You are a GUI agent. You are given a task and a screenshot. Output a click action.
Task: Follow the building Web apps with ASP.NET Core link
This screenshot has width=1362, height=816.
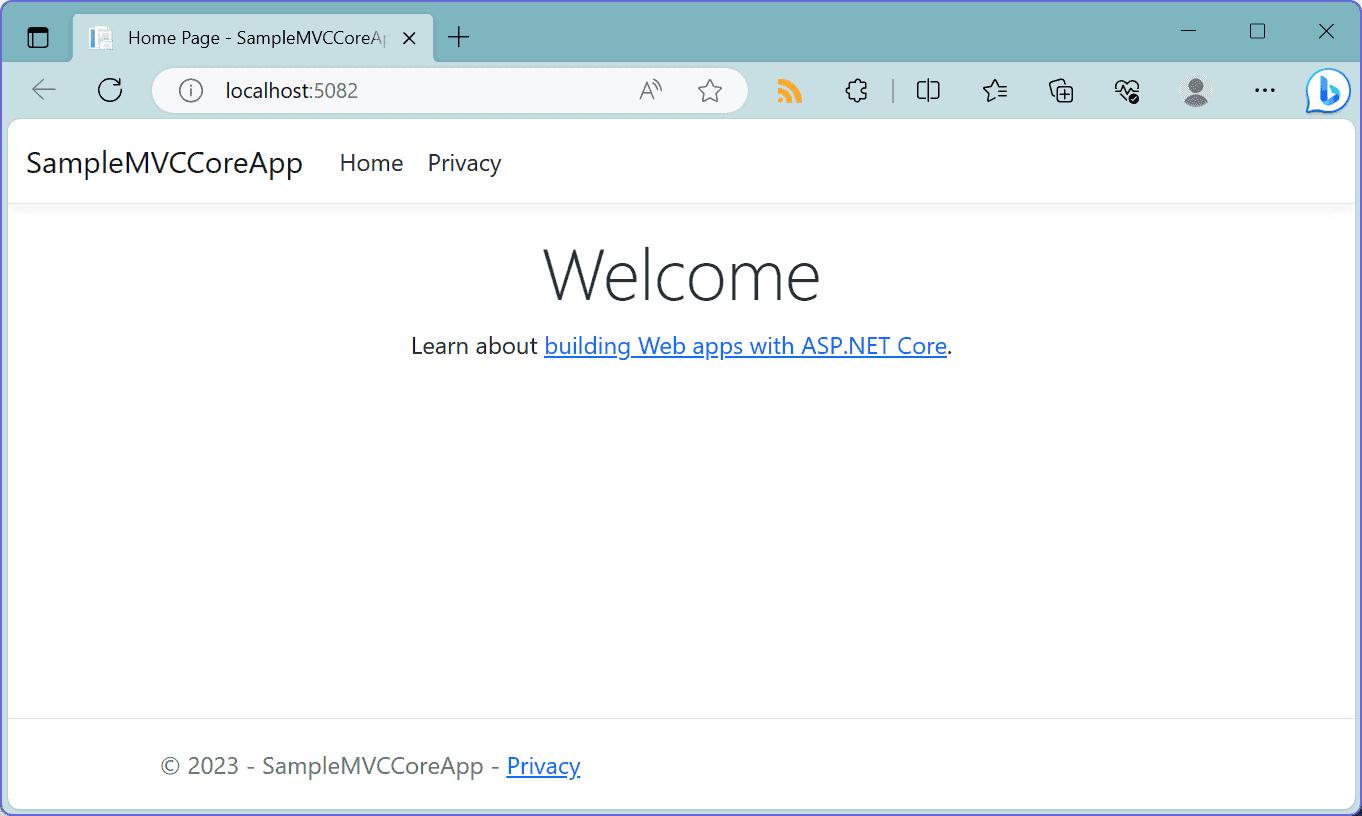[744, 346]
